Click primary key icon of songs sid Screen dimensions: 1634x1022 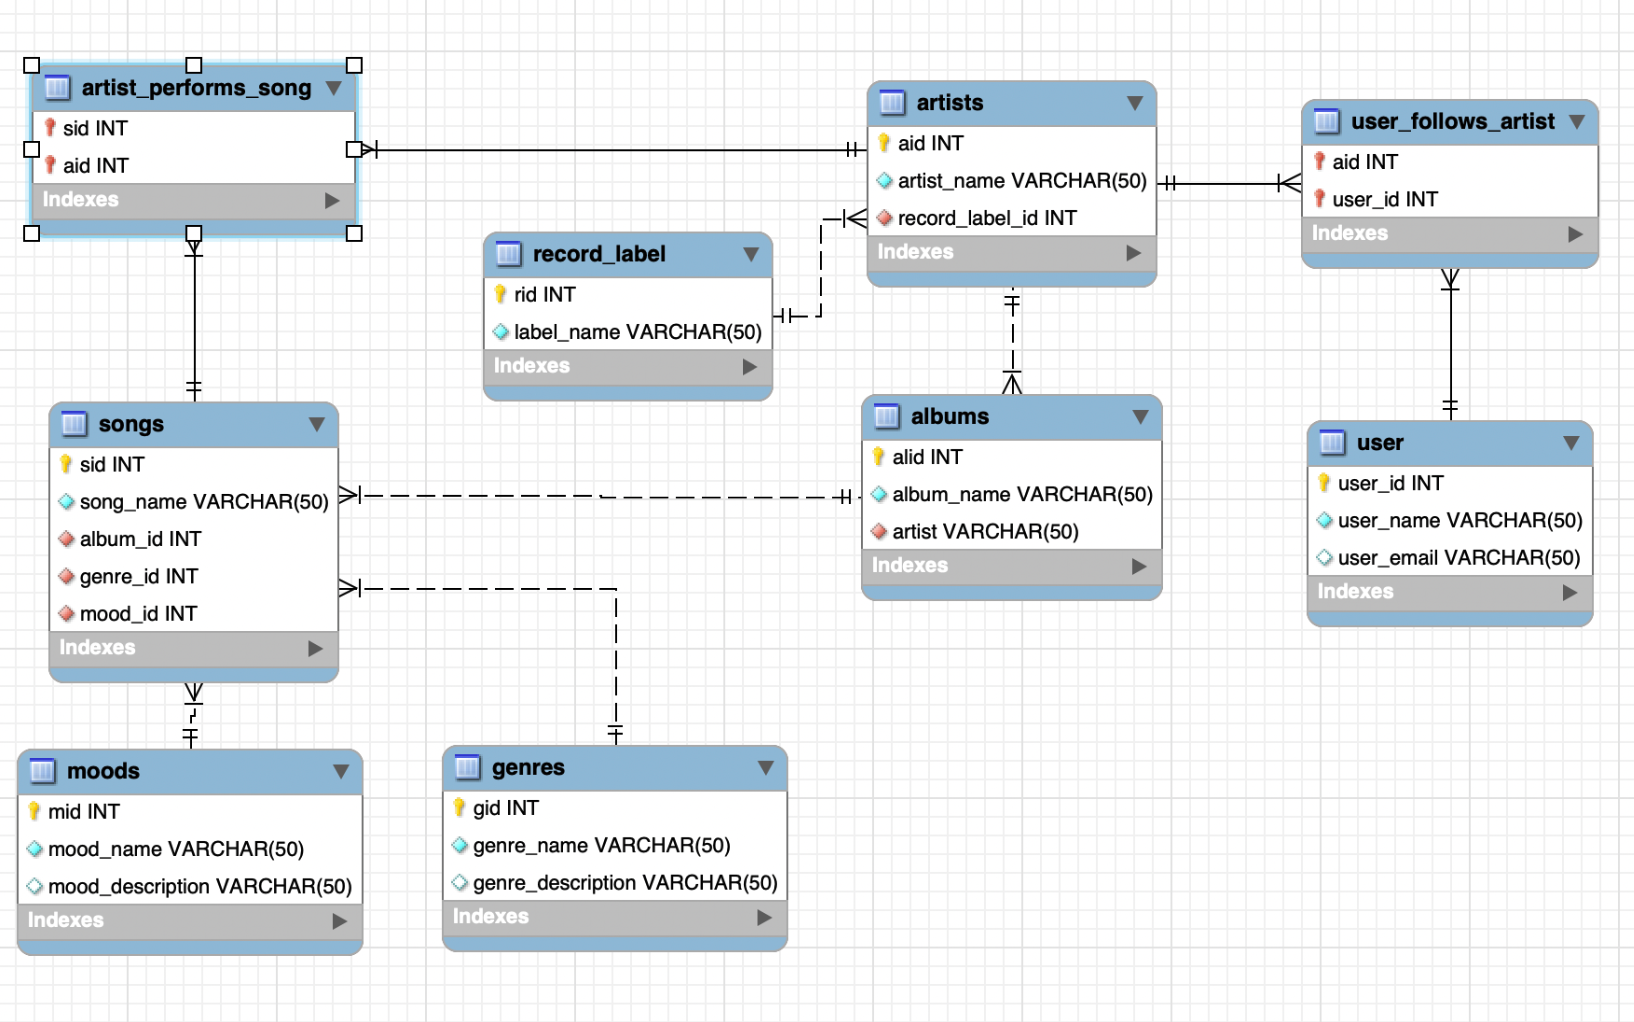point(66,464)
